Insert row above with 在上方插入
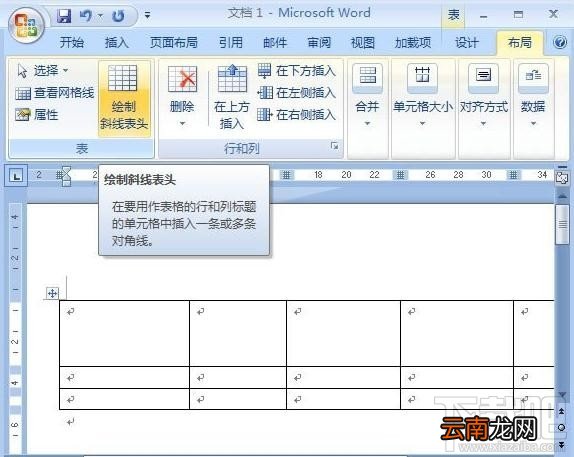This screenshot has height=457, width=574. point(231,97)
